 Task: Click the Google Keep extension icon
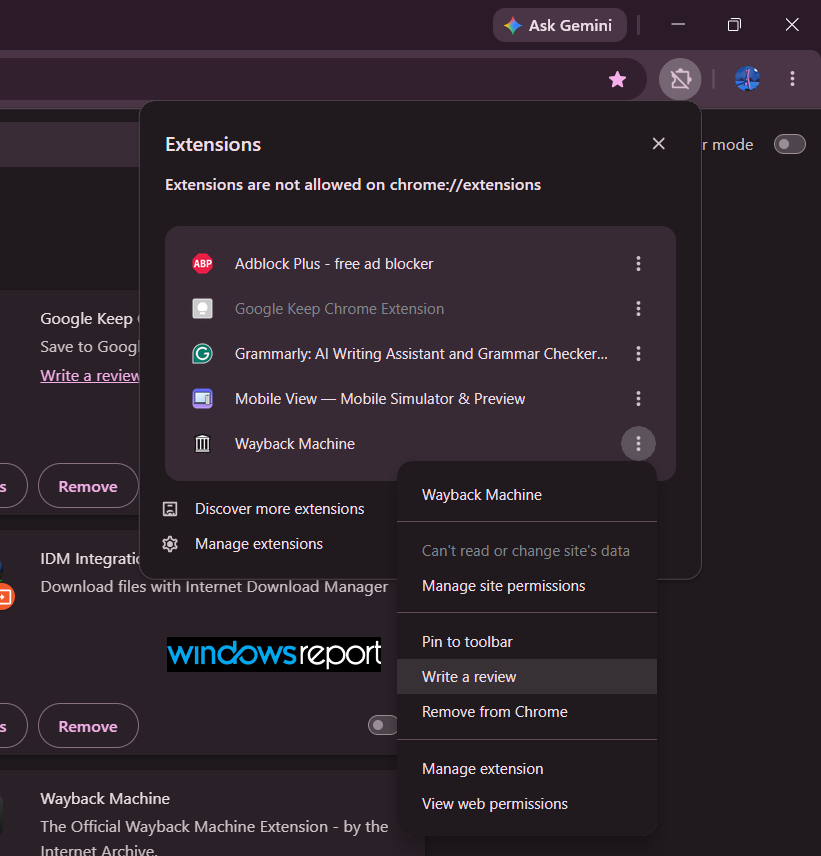pos(203,309)
